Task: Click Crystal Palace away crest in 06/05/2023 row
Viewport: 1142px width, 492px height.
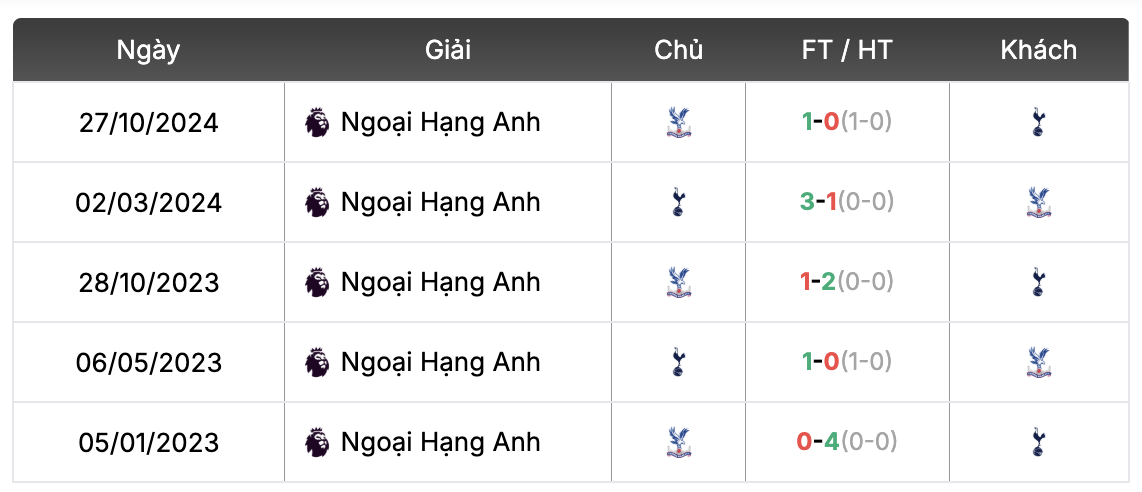Action: point(1038,362)
